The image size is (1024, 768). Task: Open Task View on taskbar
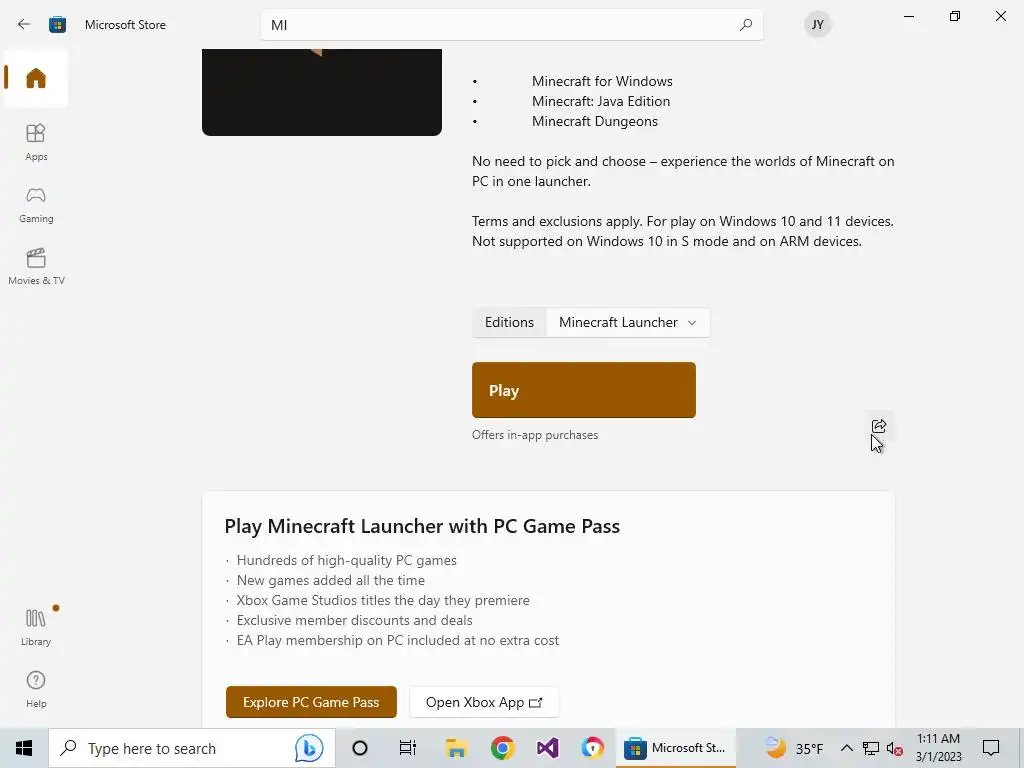[x=408, y=748]
